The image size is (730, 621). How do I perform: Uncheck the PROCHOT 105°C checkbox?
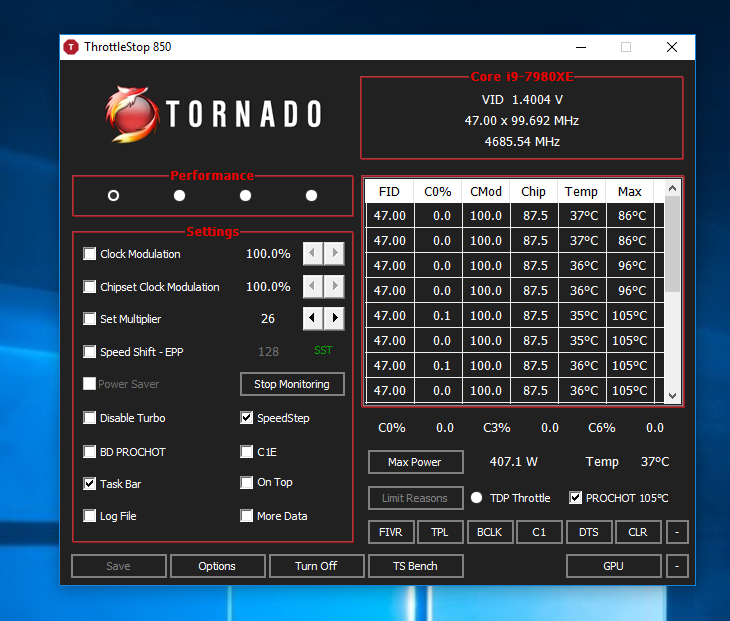[575, 498]
